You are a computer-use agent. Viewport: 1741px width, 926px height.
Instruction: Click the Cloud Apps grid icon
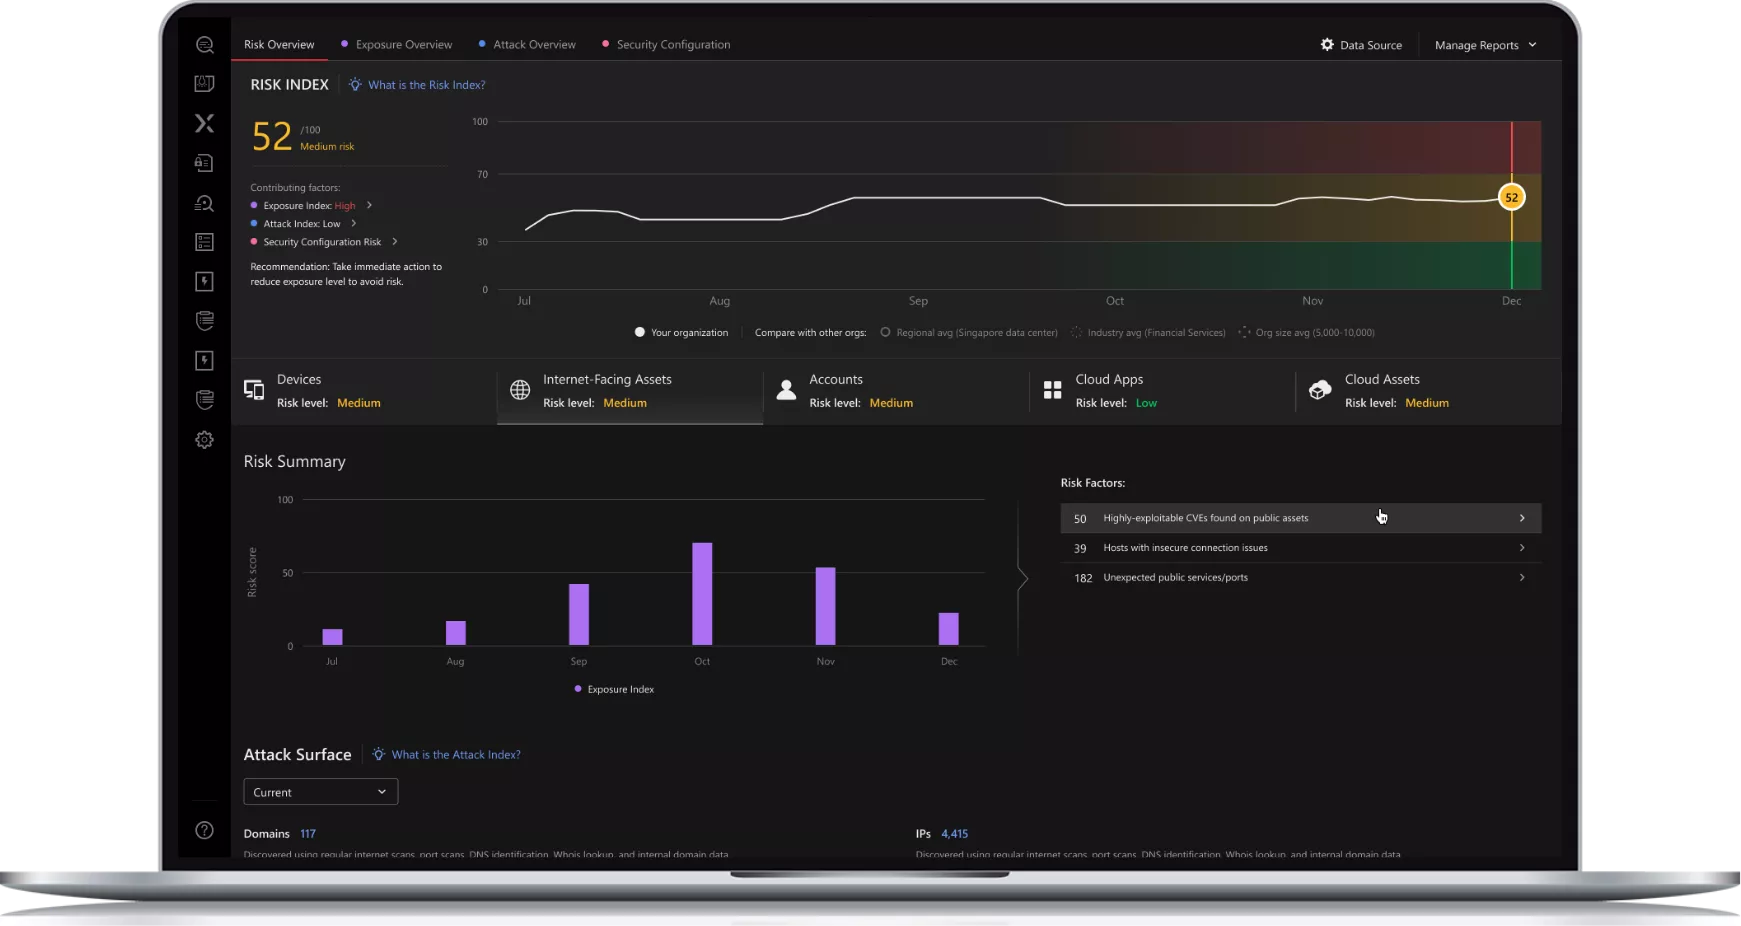point(1052,390)
